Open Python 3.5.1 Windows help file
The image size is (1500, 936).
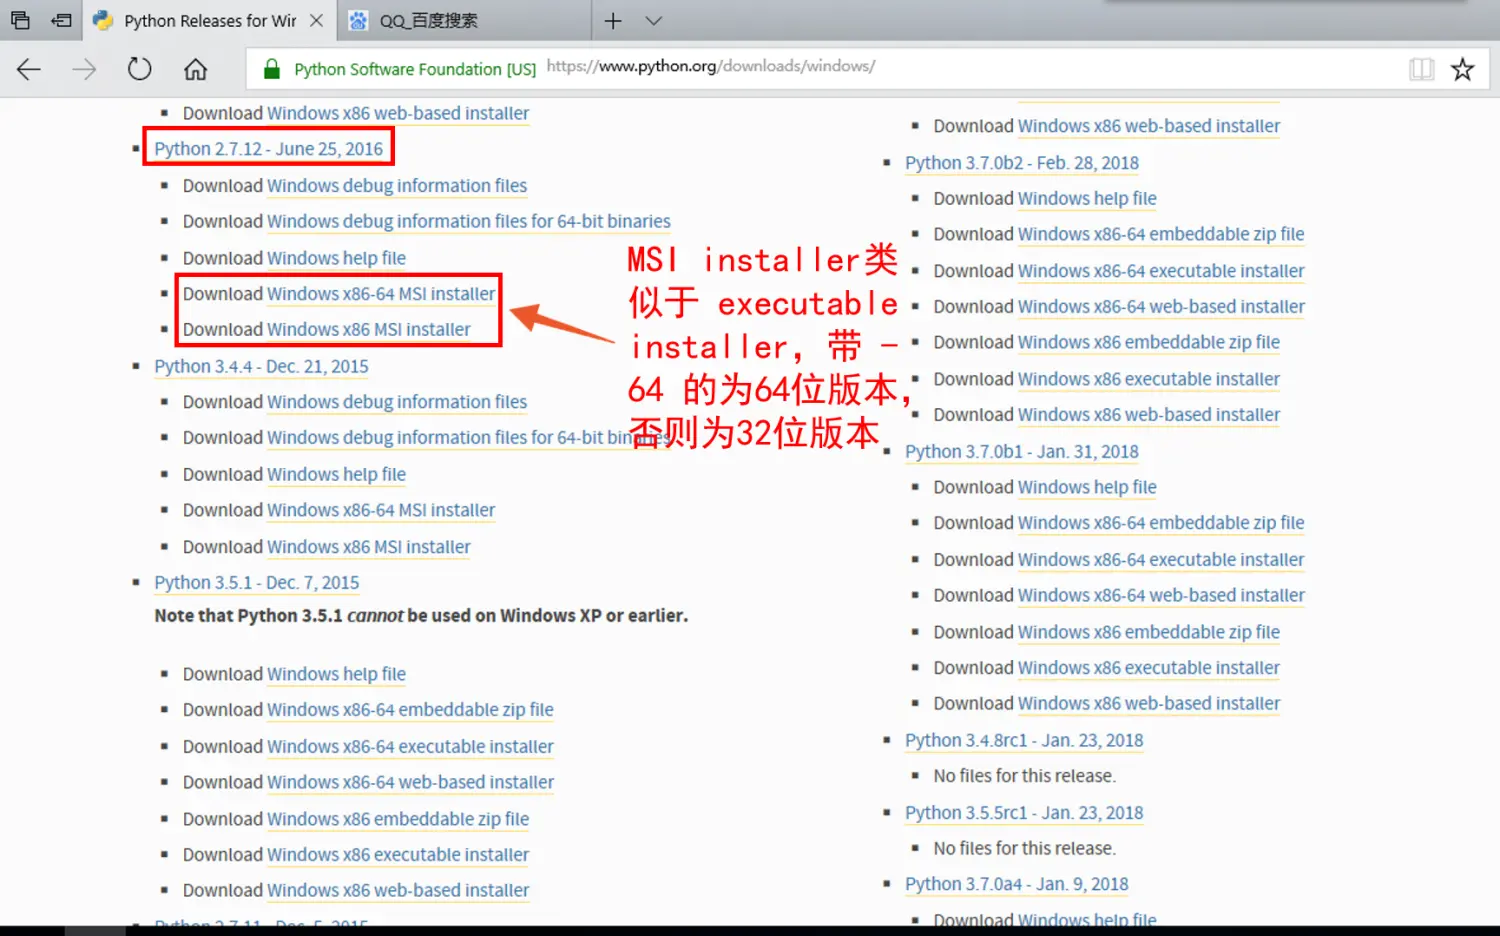coord(336,675)
